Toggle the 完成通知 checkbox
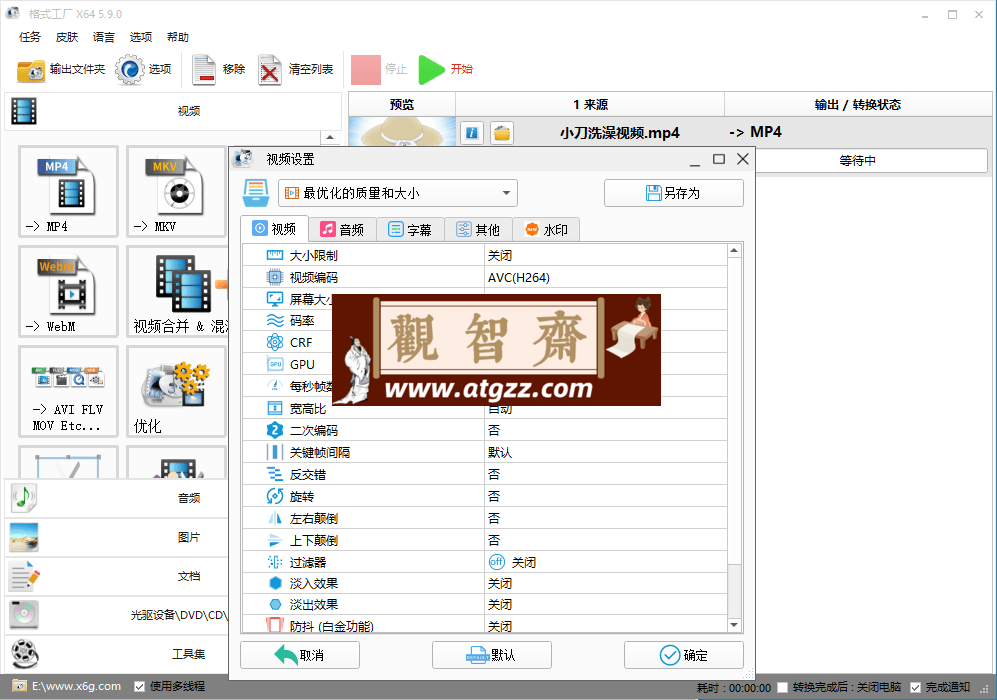Viewport: 997px width, 700px height. [916, 687]
